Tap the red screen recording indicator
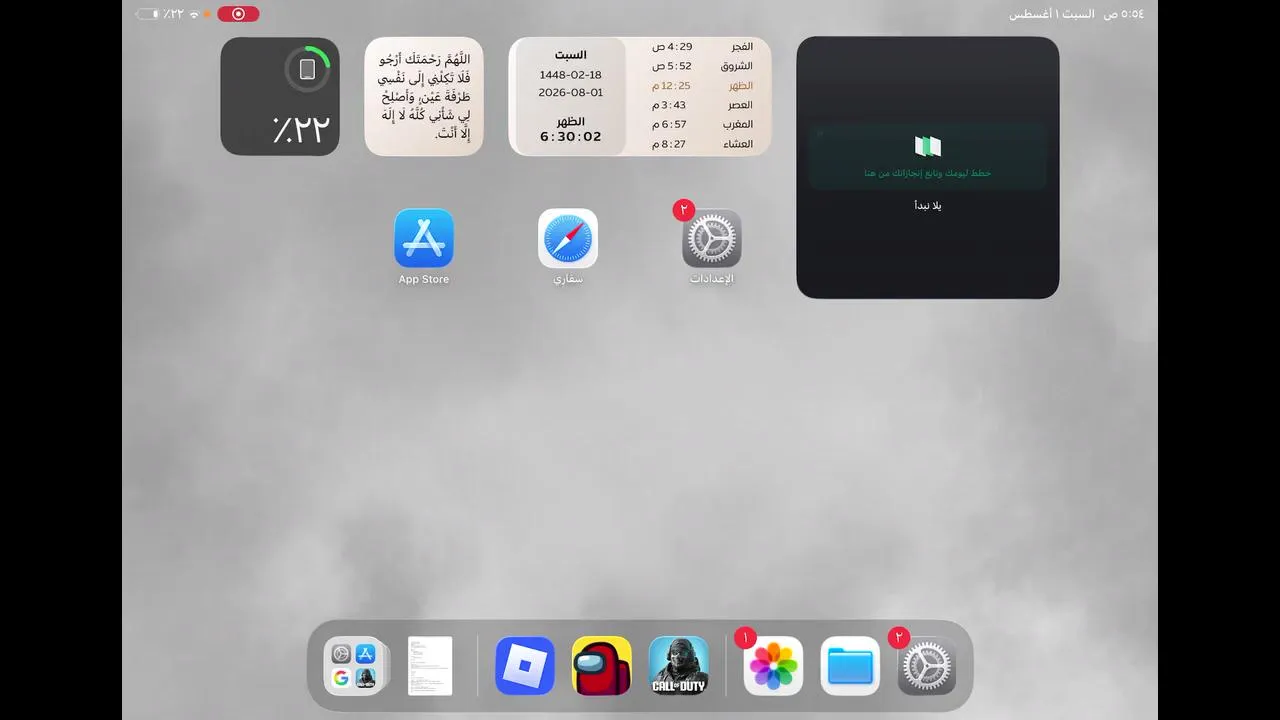This screenshot has width=1280, height=720. 238,14
